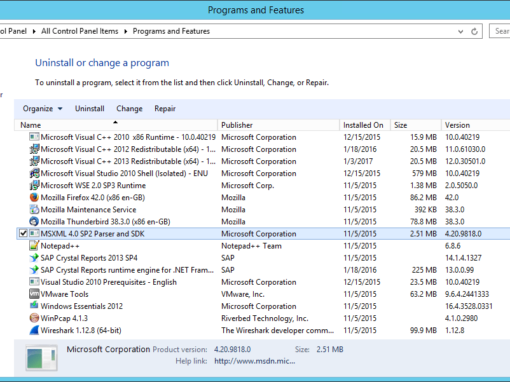
Task: Open the msdn help link in the details pane
Action: coord(255,361)
